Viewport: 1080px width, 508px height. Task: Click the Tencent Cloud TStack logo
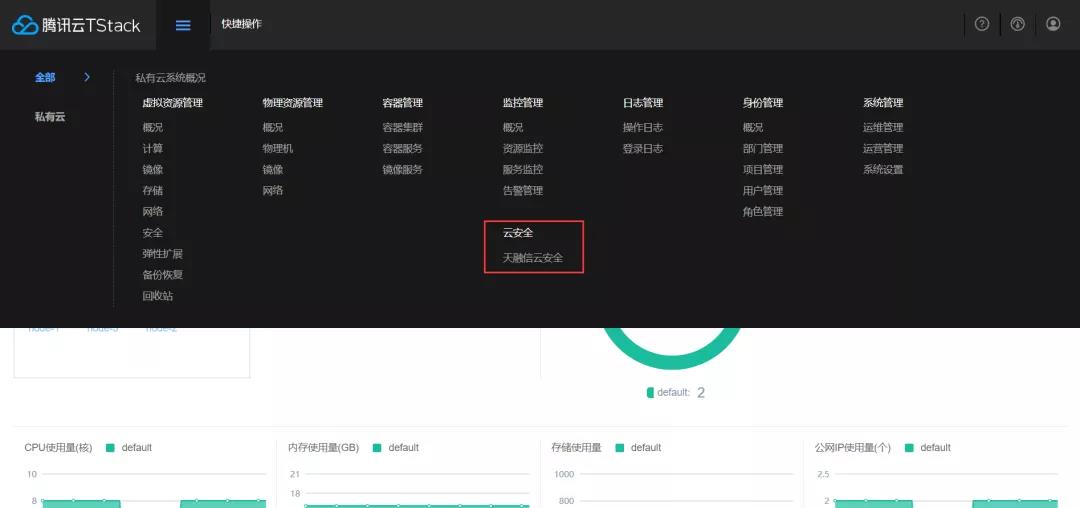77,25
